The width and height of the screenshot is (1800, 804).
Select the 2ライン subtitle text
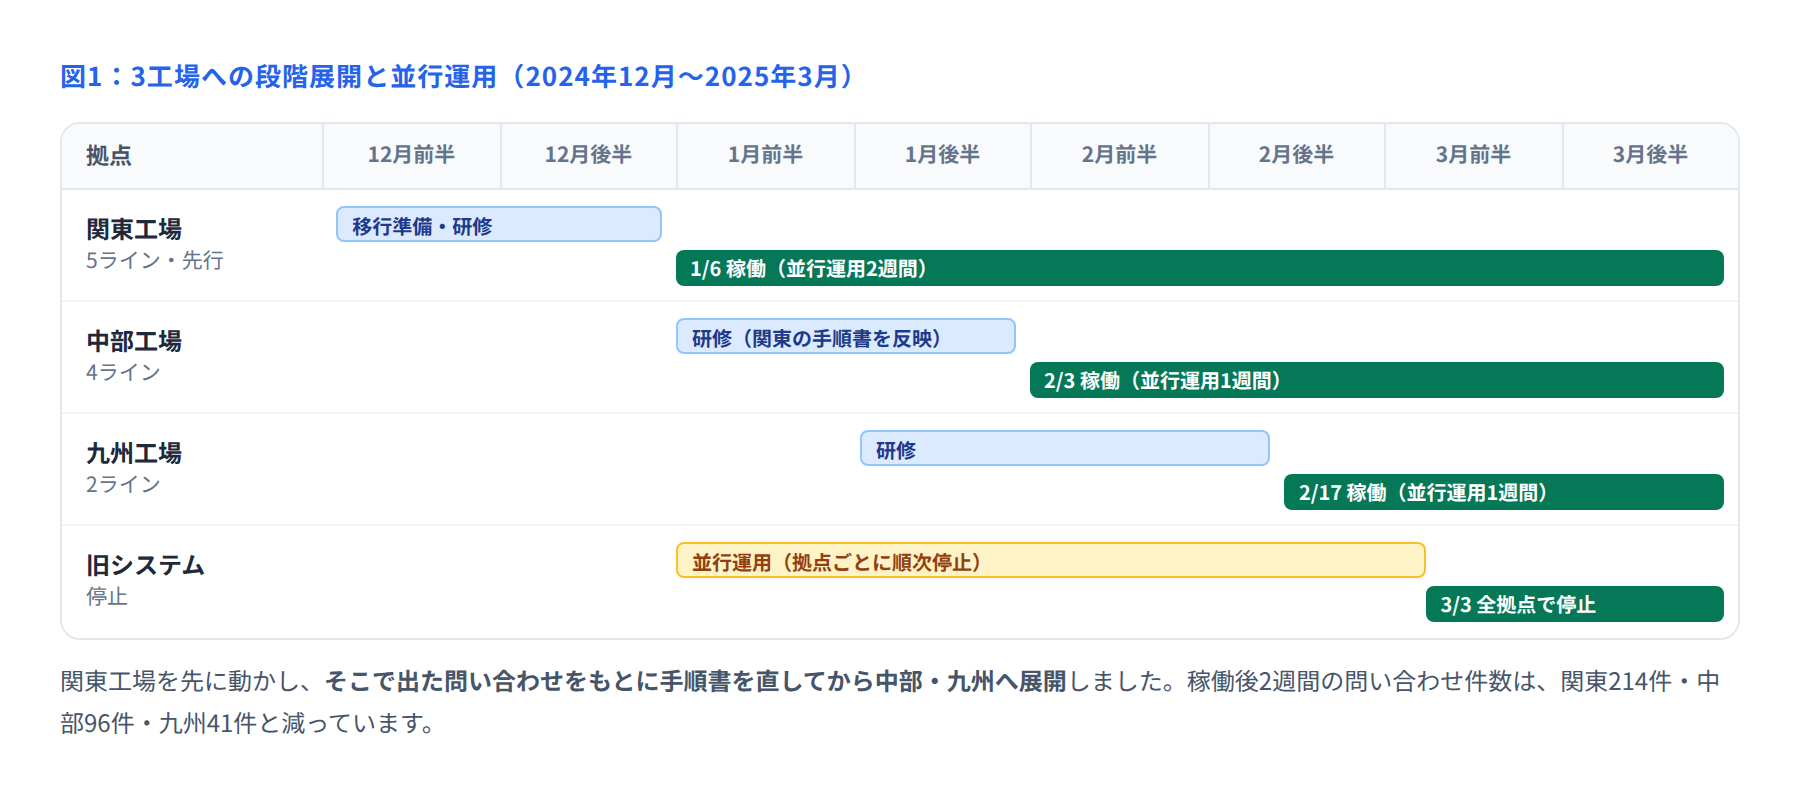tap(123, 484)
